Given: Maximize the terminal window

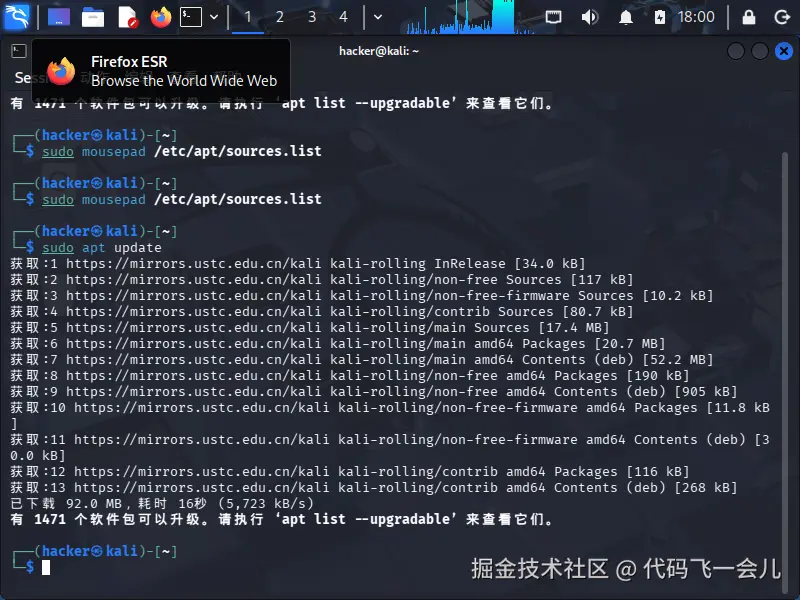Looking at the screenshot, I should pos(760,51).
